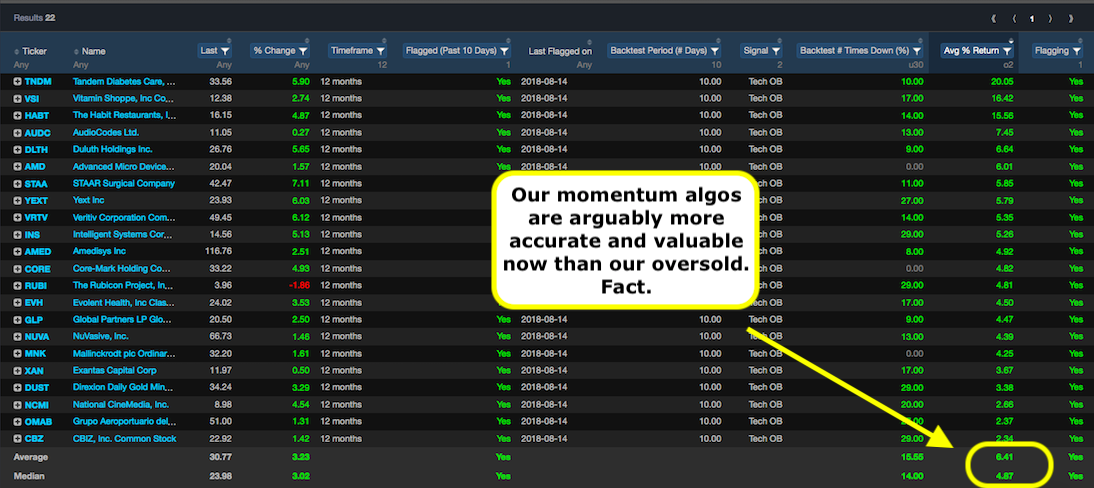This screenshot has width=1094, height=488.
Task: Click TNDM ticker symbol
Action: pyautogui.click(x=38, y=82)
